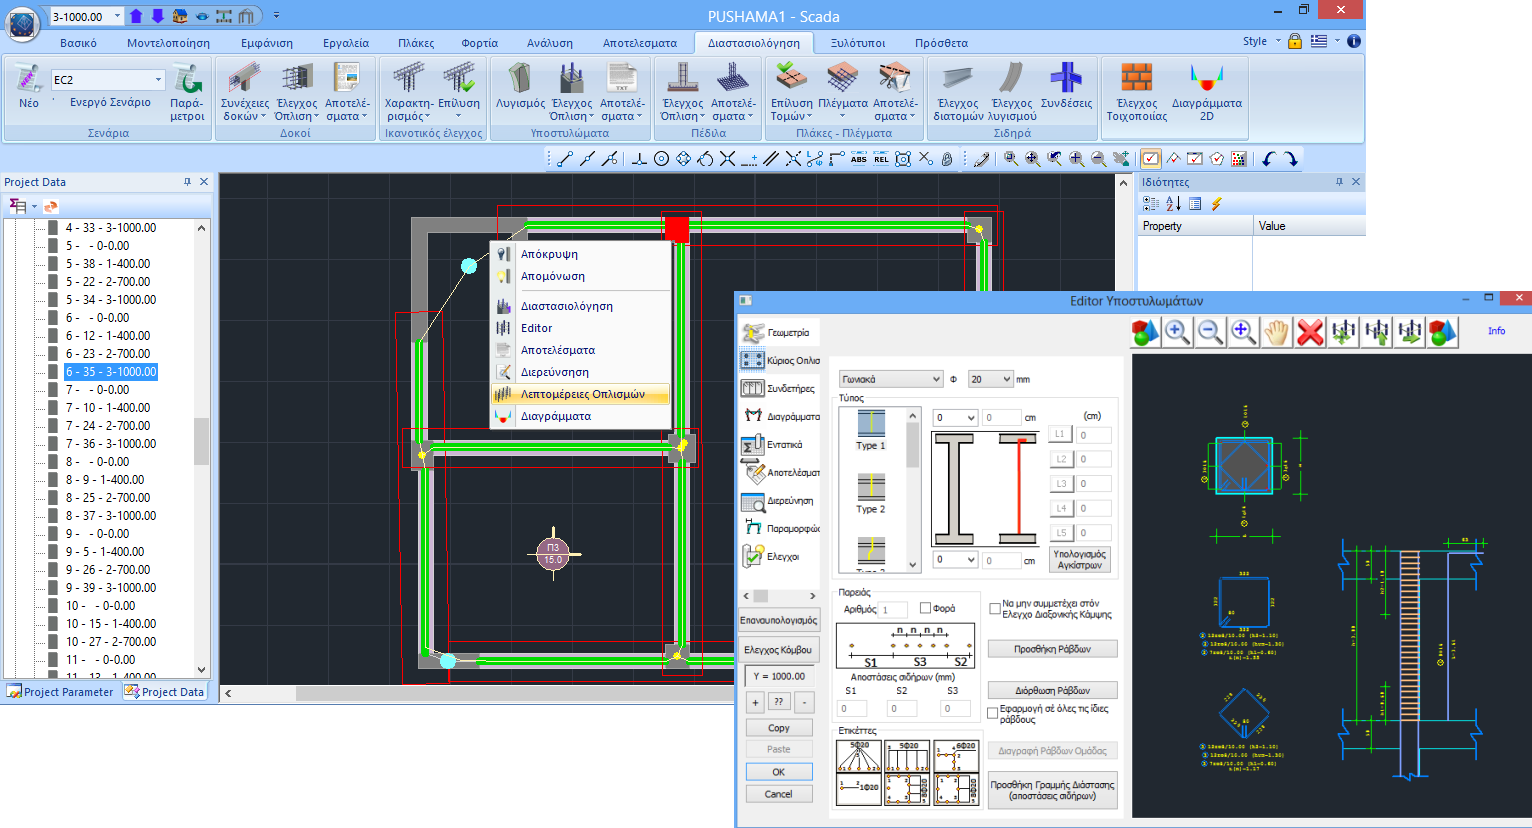The height and width of the screenshot is (828, 1532).
Task: Open Έλεγχοι in column editor sidebar
Action: coord(779,556)
